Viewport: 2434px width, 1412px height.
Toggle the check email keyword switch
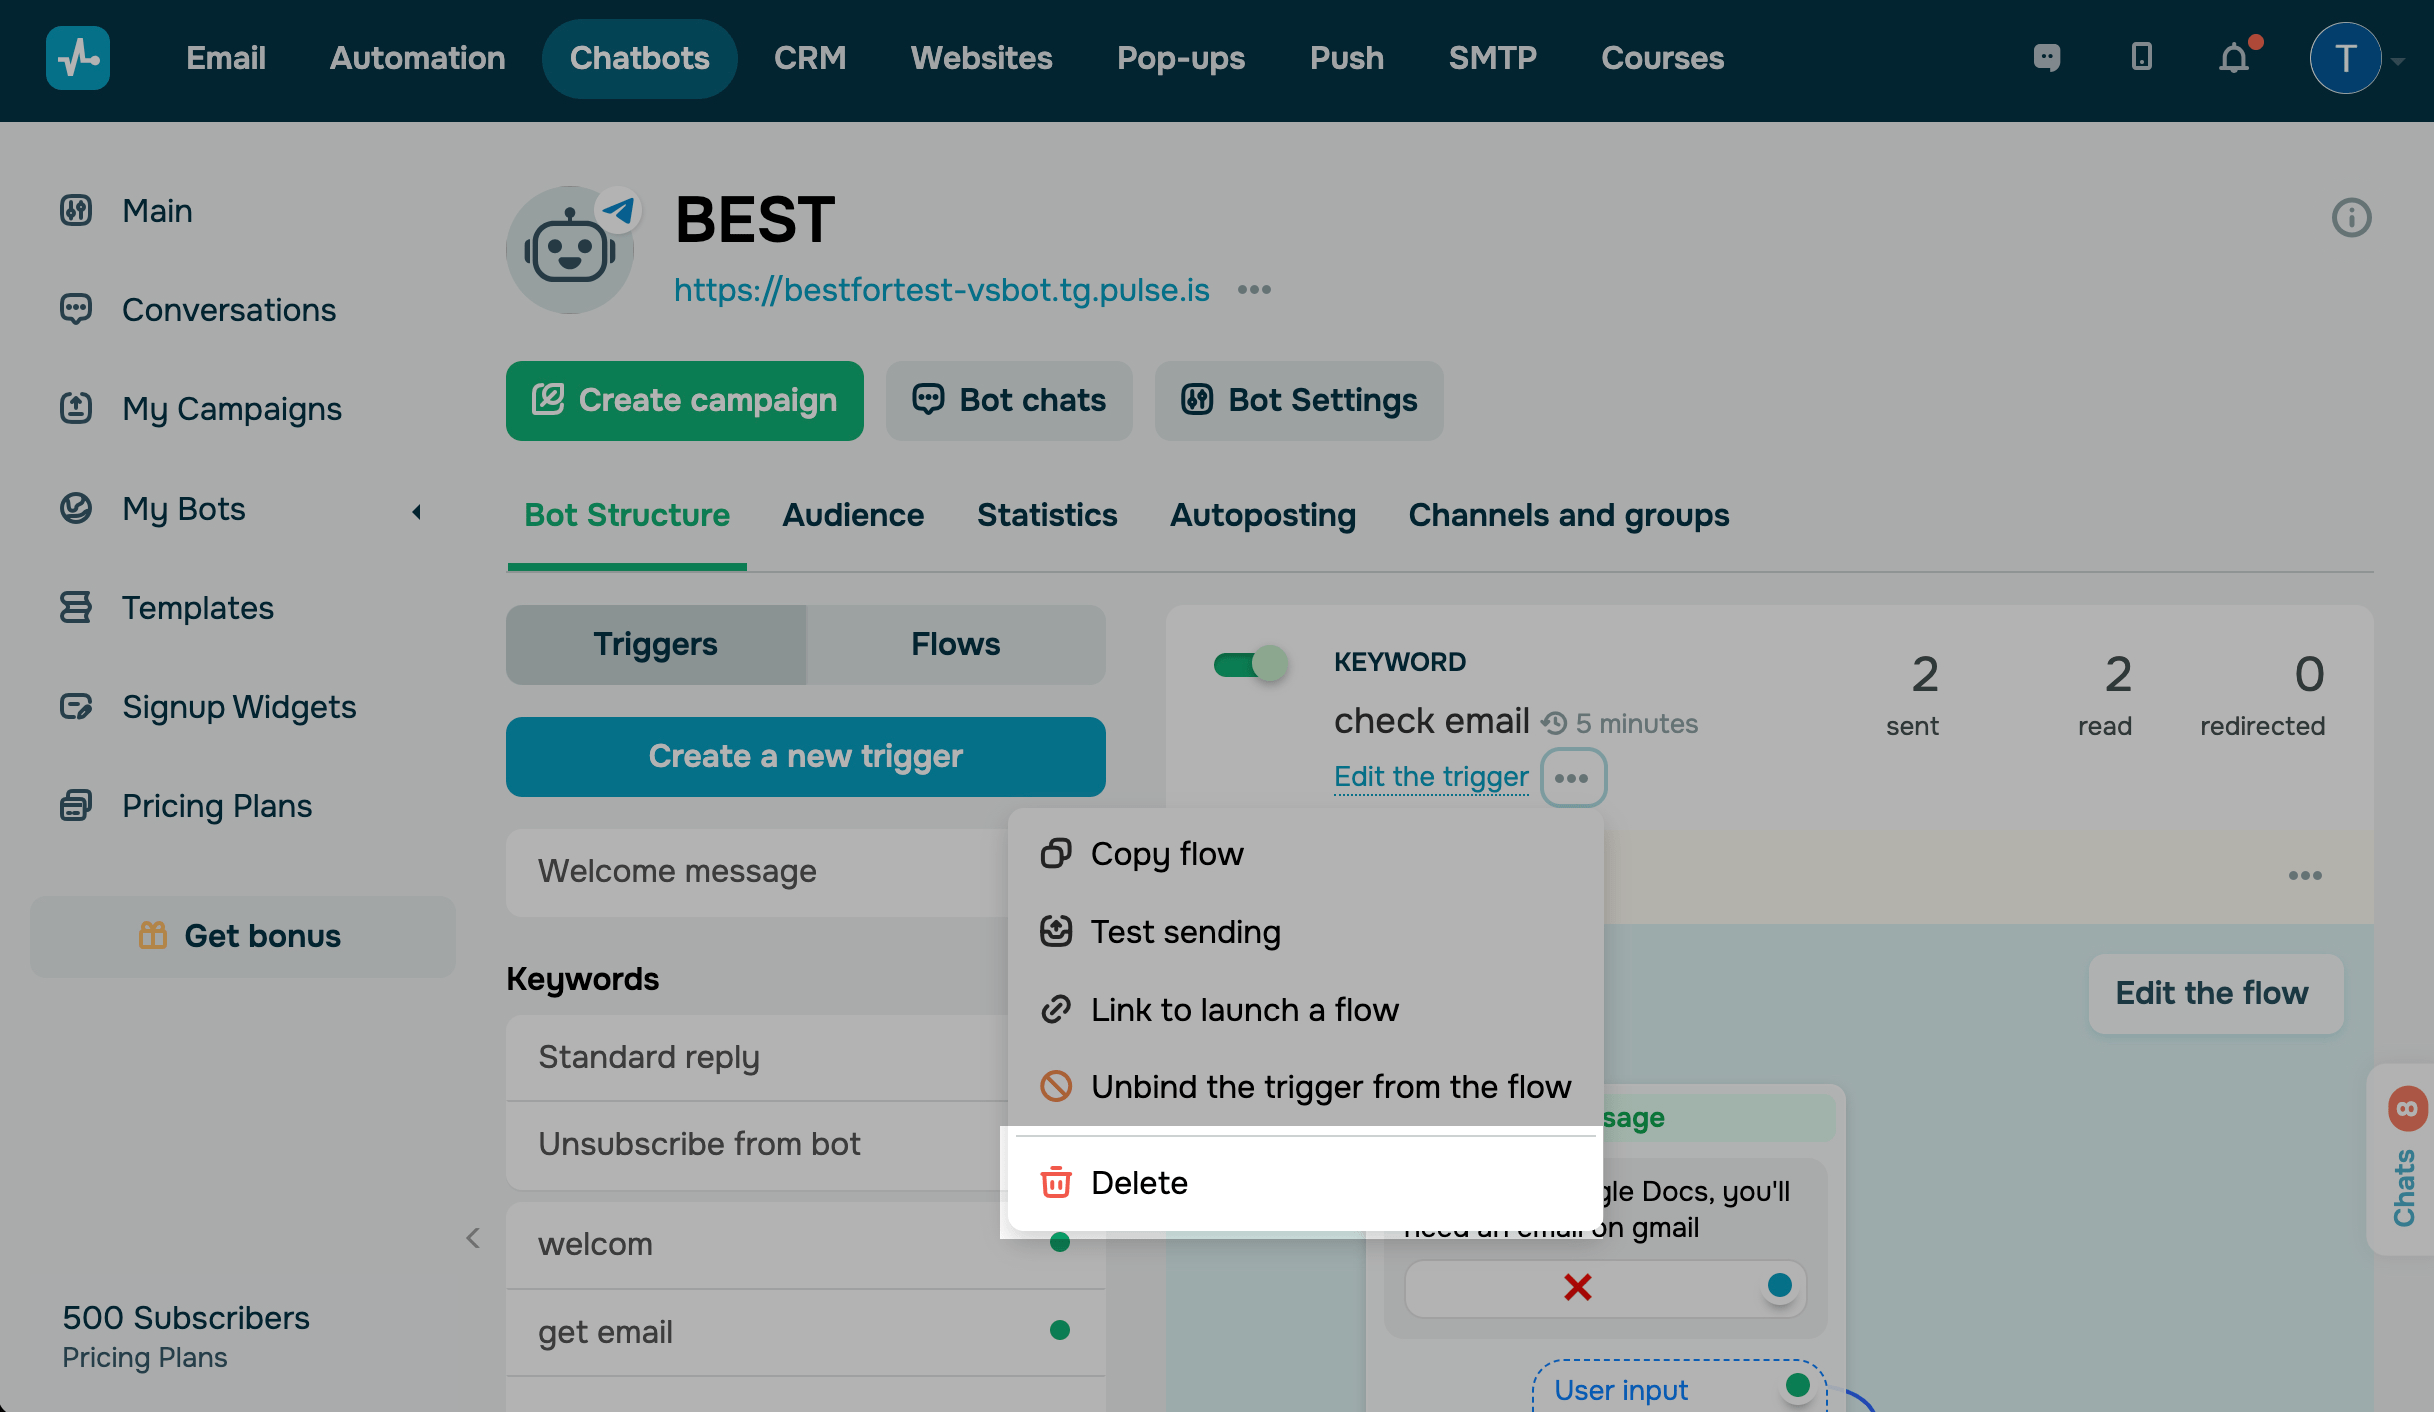coord(1250,664)
